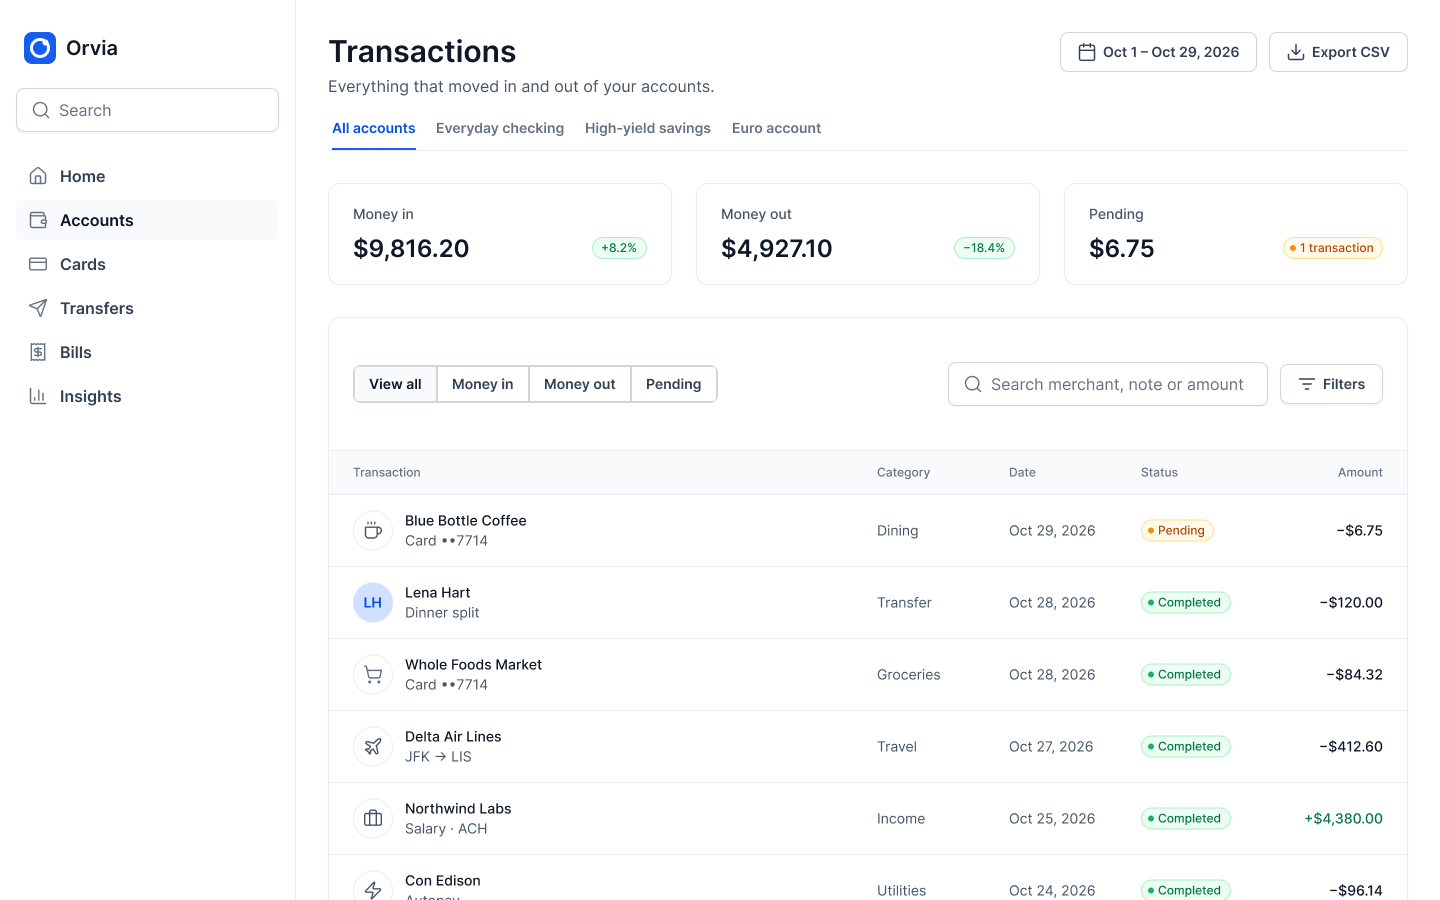Viewport: 1440px width, 900px height.
Task: Click the Transfers paper plane icon
Action: (38, 308)
